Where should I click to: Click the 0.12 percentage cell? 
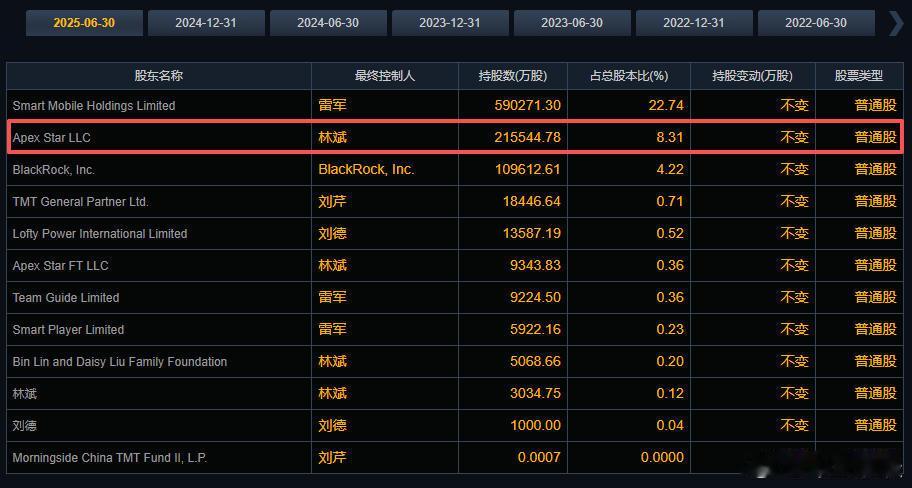[x=670, y=393]
